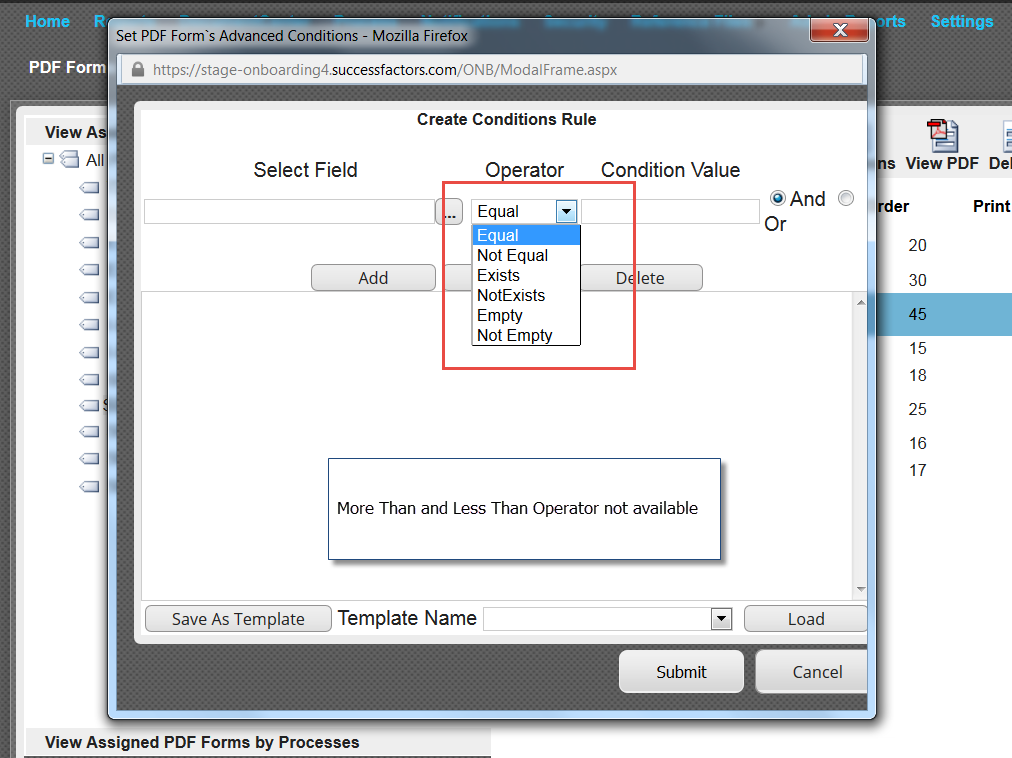The height and width of the screenshot is (758, 1012).
Task: Submit the conditions rule
Action: (681, 671)
